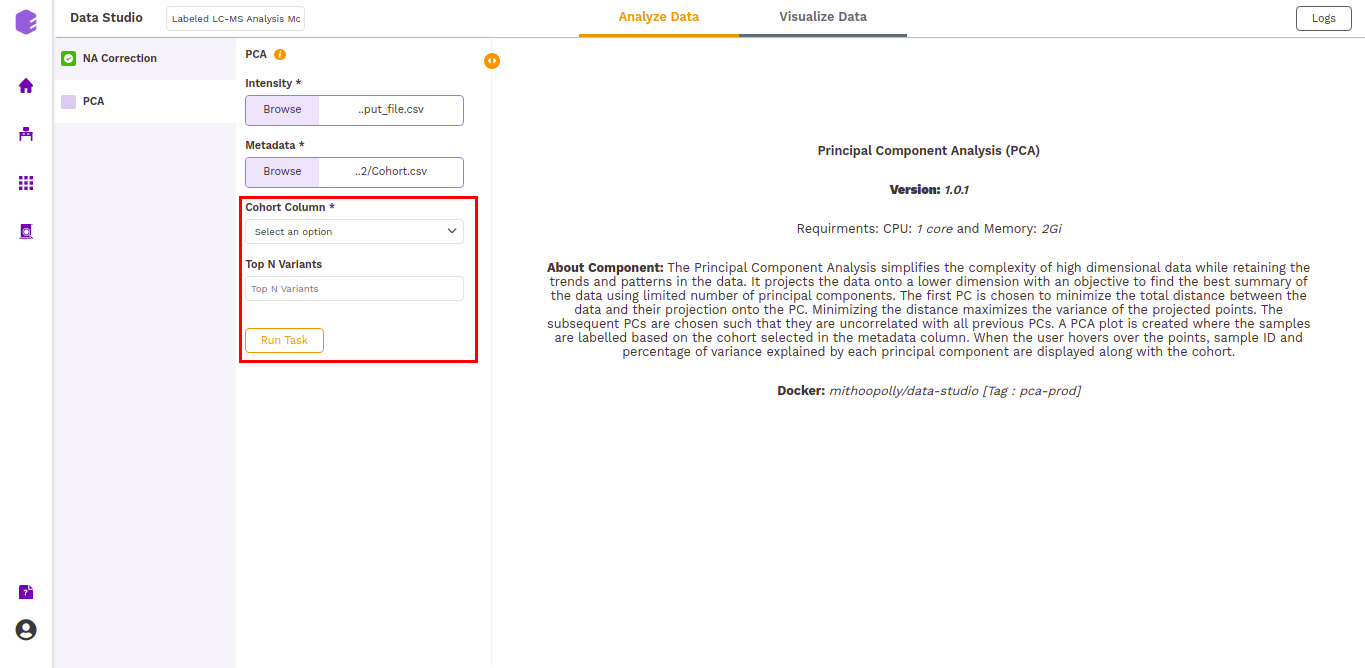
Task: Click the purple notebook icon in the sidebar
Action: 26,231
